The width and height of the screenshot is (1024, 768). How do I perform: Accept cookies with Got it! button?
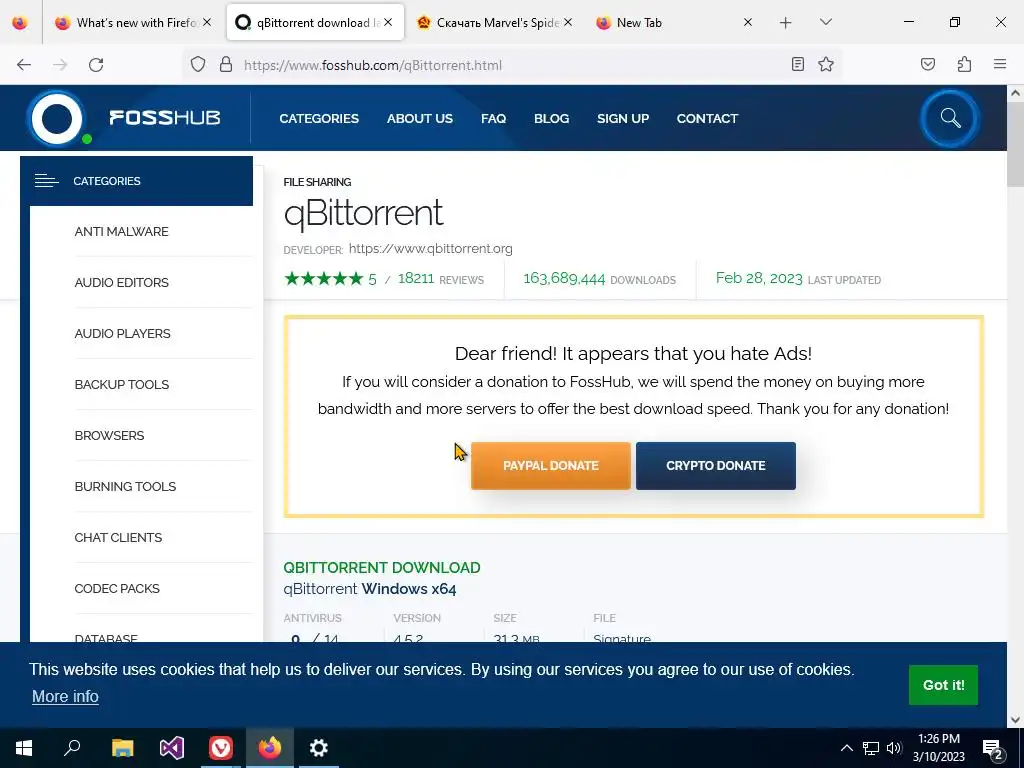point(943,685)
